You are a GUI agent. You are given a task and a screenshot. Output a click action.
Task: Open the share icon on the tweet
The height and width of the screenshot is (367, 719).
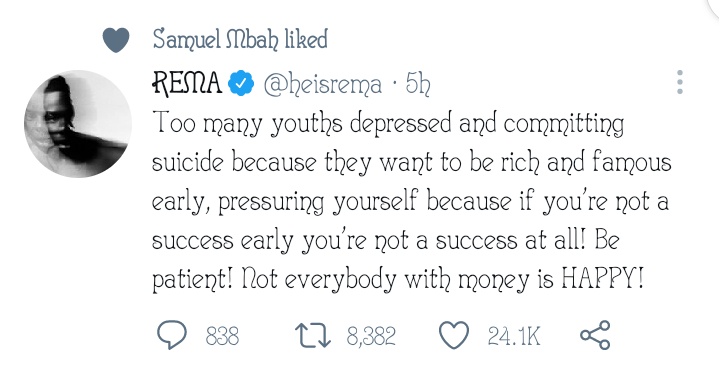coord(595,335)
